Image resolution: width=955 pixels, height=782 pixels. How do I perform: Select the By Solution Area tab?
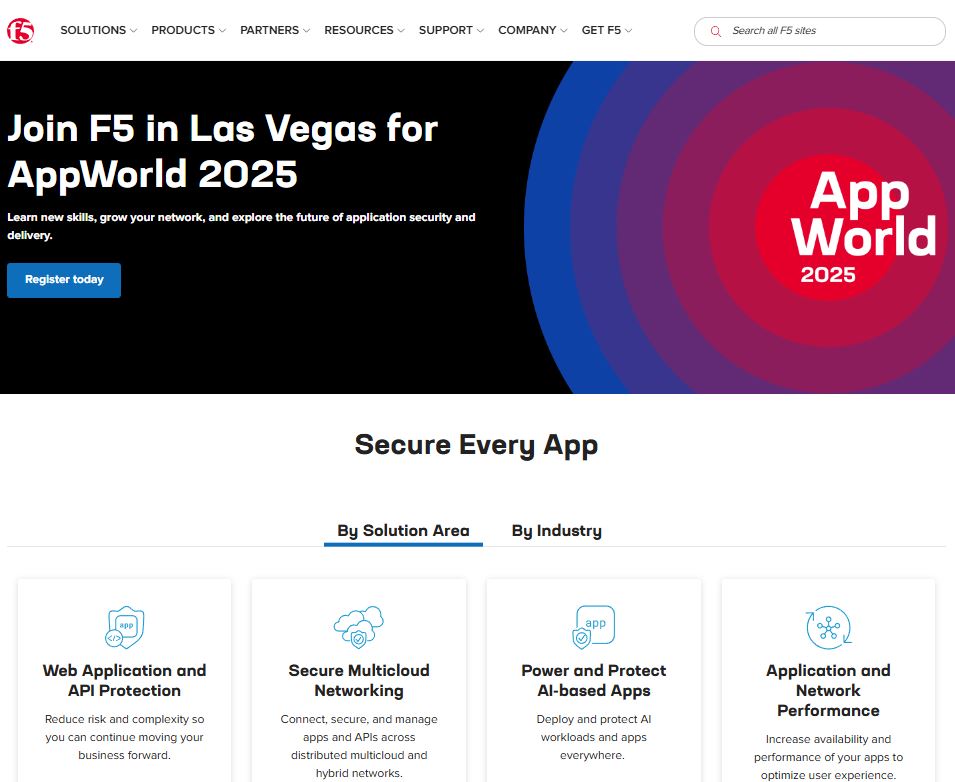tap(403, 530)
